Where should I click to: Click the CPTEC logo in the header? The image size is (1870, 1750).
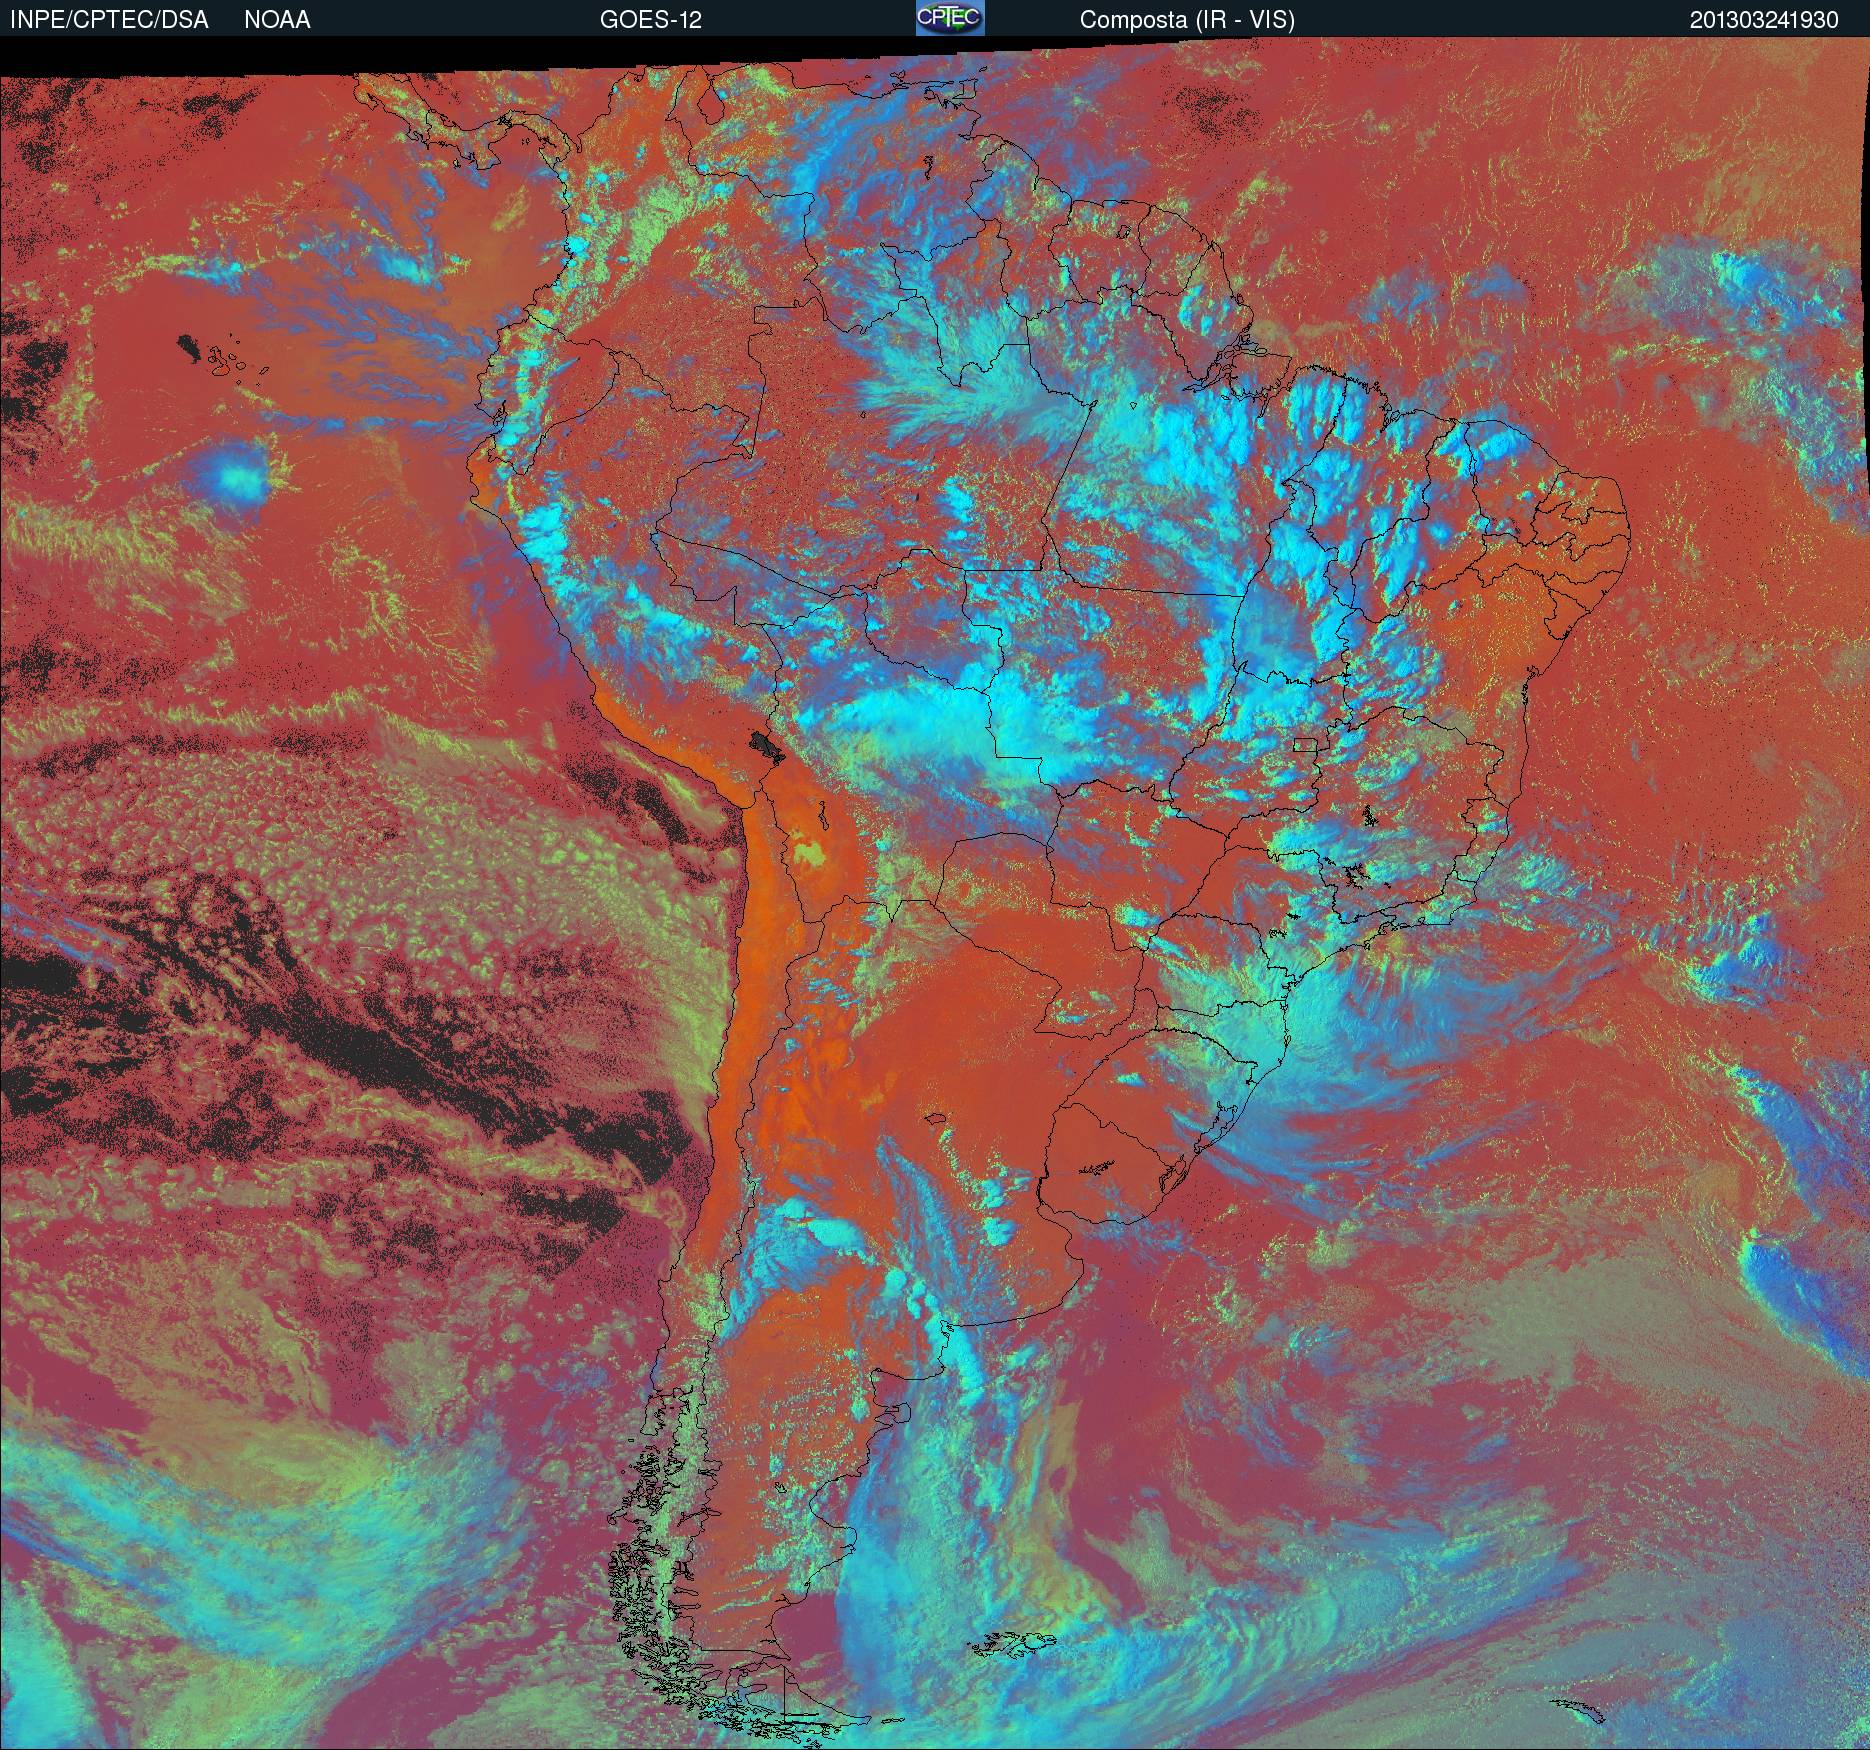(x=950, y=18)
